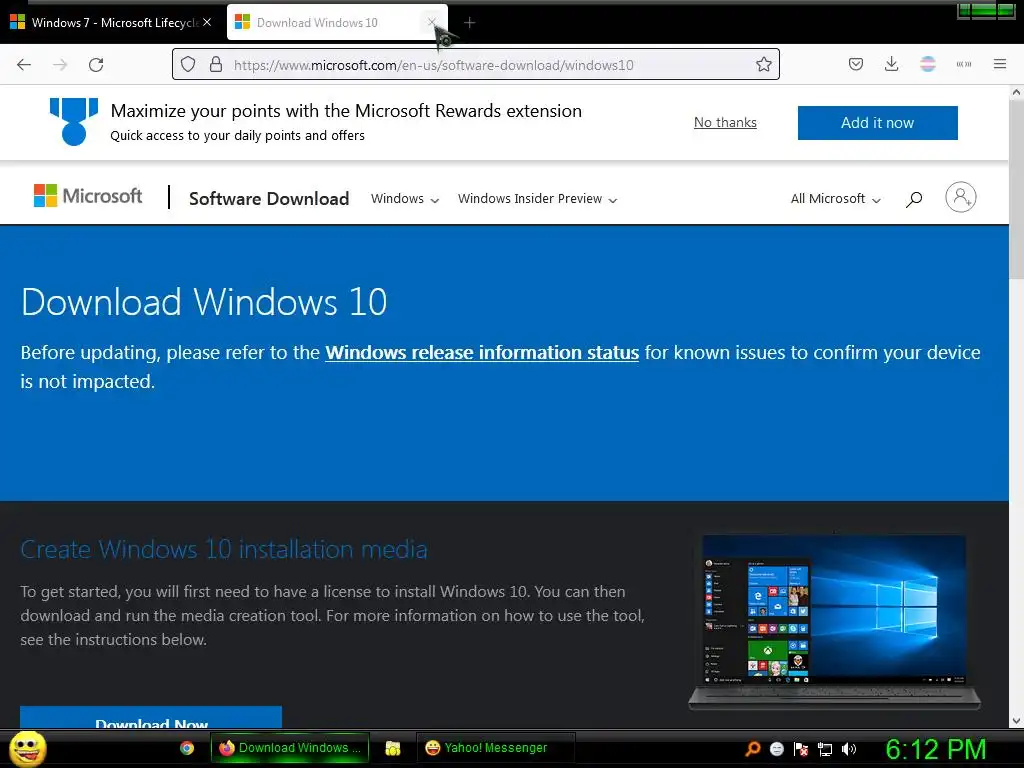Image resolution: width=1024 pixels, height=768 pixels.
Task: Open Yahoo! Messenger from the taskbar
Action: pyautogui.click(x=495, y=748)
